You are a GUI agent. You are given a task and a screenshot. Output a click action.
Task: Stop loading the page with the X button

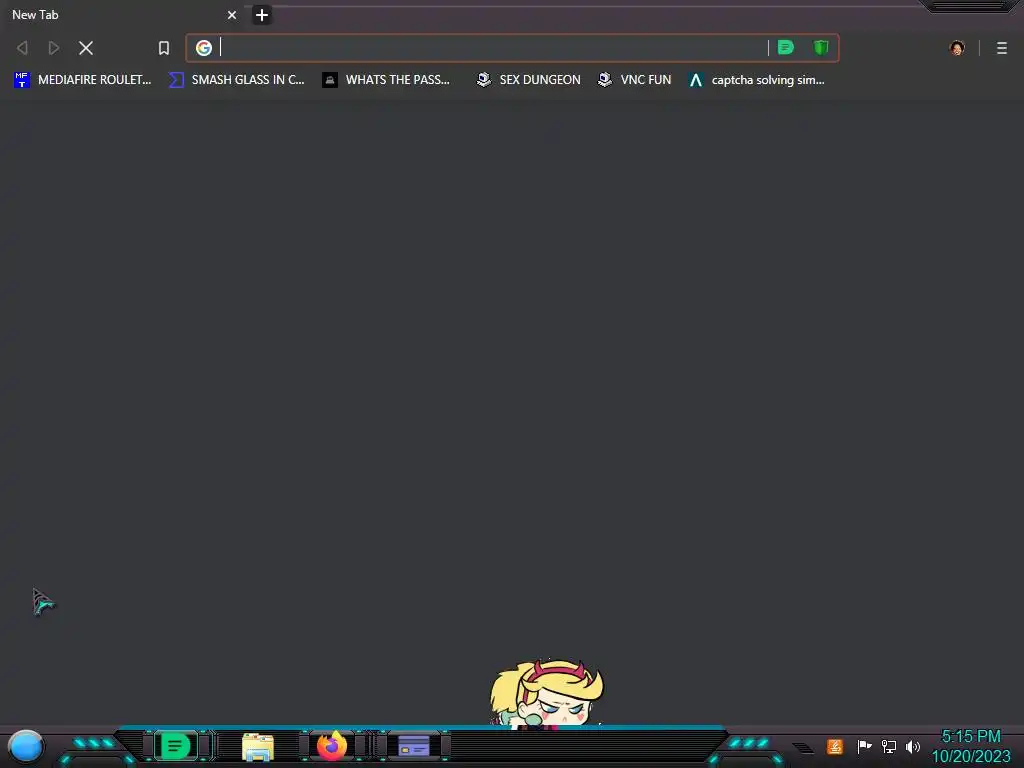[86, 48]
